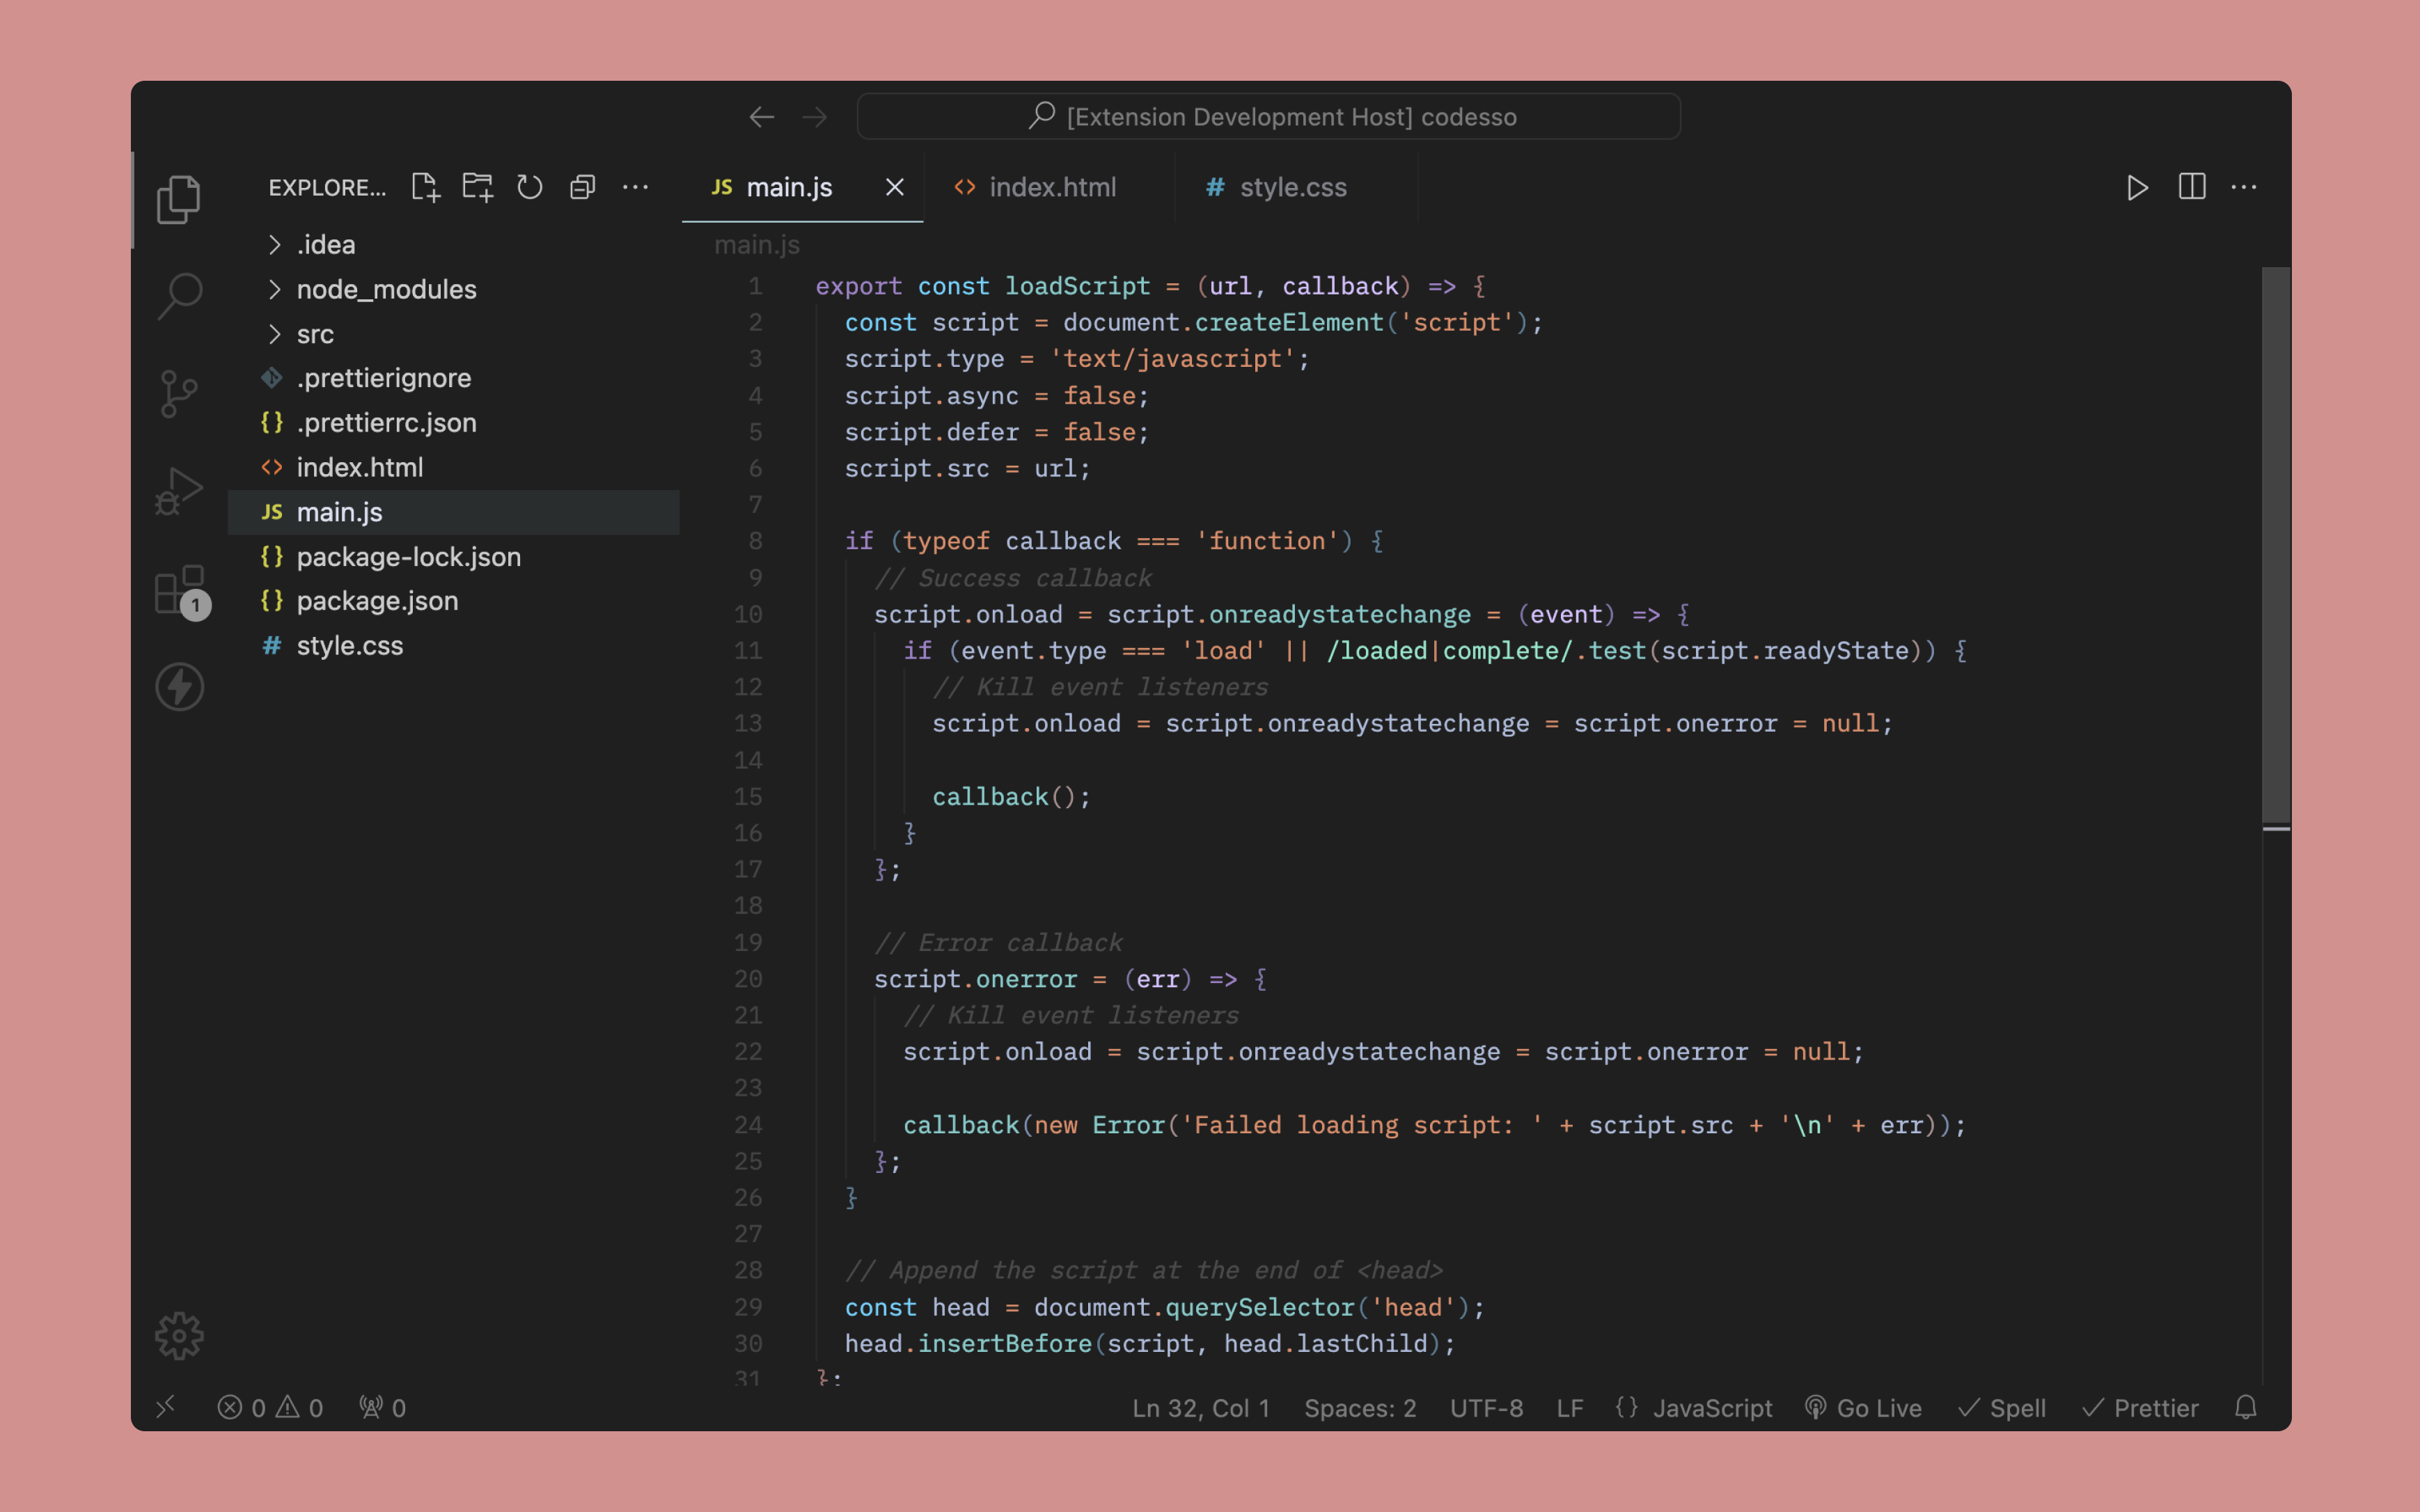Open the Extensions view with badge
2420x1512 pixels.
point(180,589)
